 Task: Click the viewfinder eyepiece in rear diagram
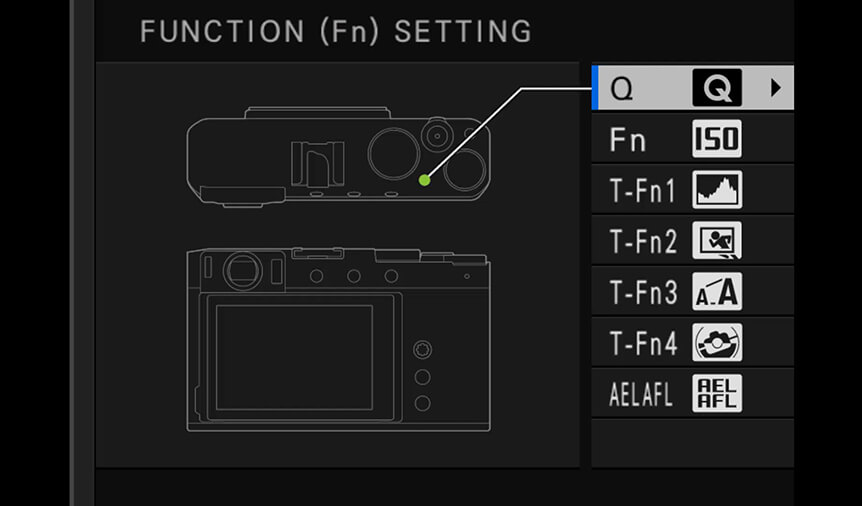242,271
